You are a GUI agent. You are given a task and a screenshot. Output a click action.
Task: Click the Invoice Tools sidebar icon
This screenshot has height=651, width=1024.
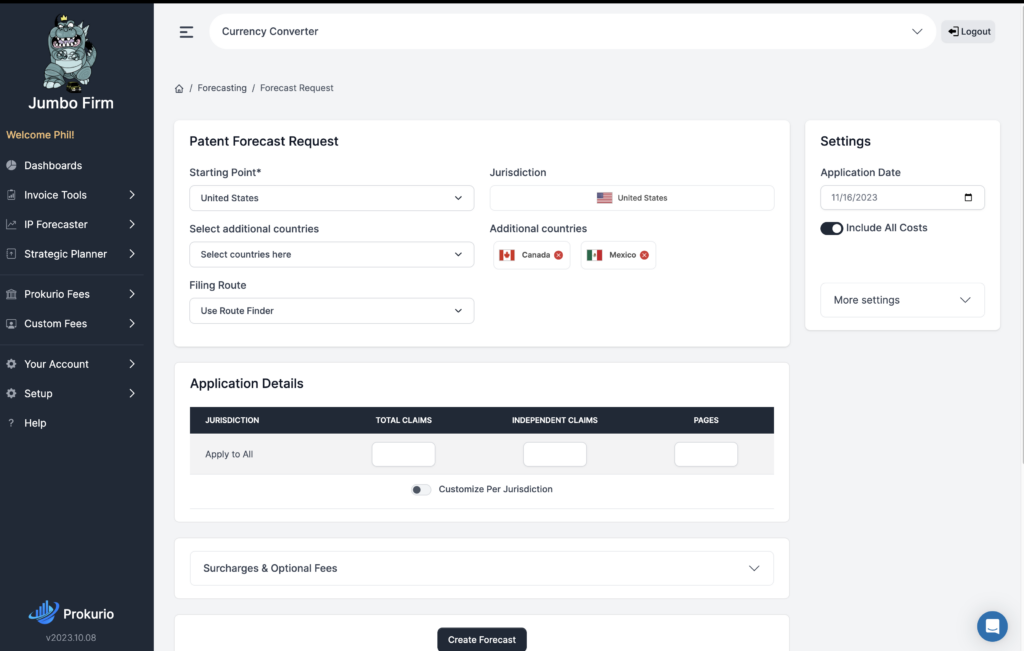(x=11, y=195)
